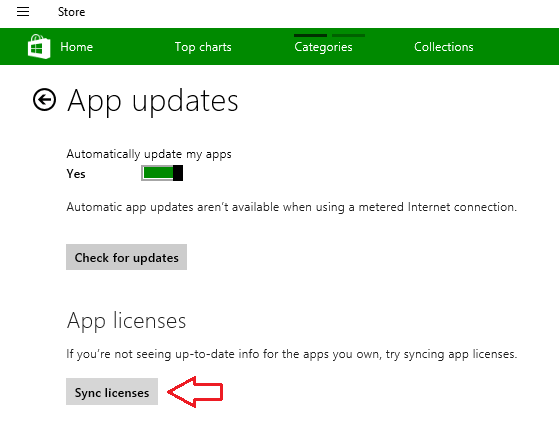Open the hamburger menu
The width and height of the screenshot is (559, 426).
point(23,12)
